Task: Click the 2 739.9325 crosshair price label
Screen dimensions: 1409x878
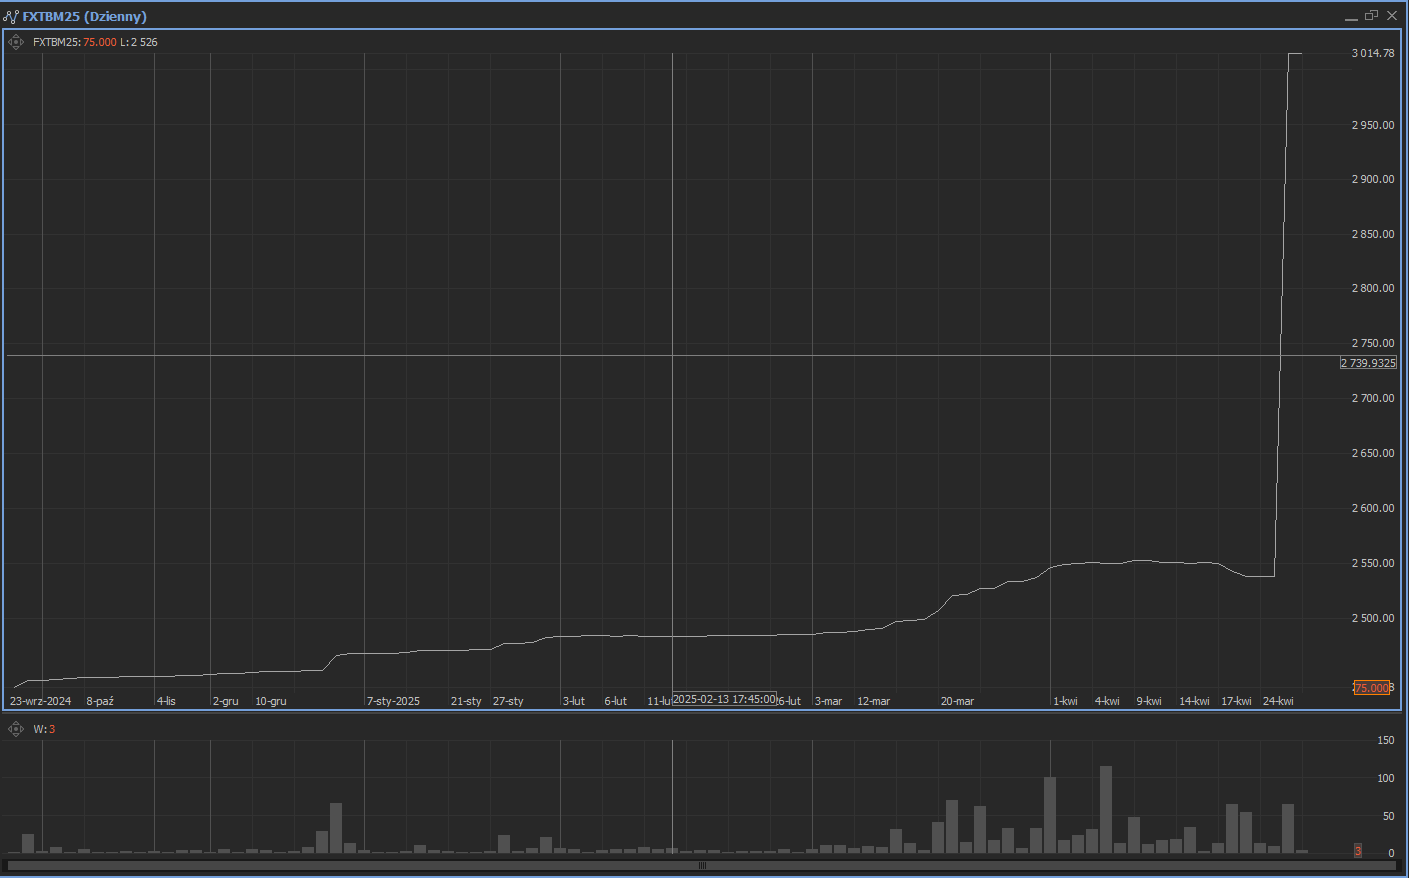Action: tap(1368, 363)
